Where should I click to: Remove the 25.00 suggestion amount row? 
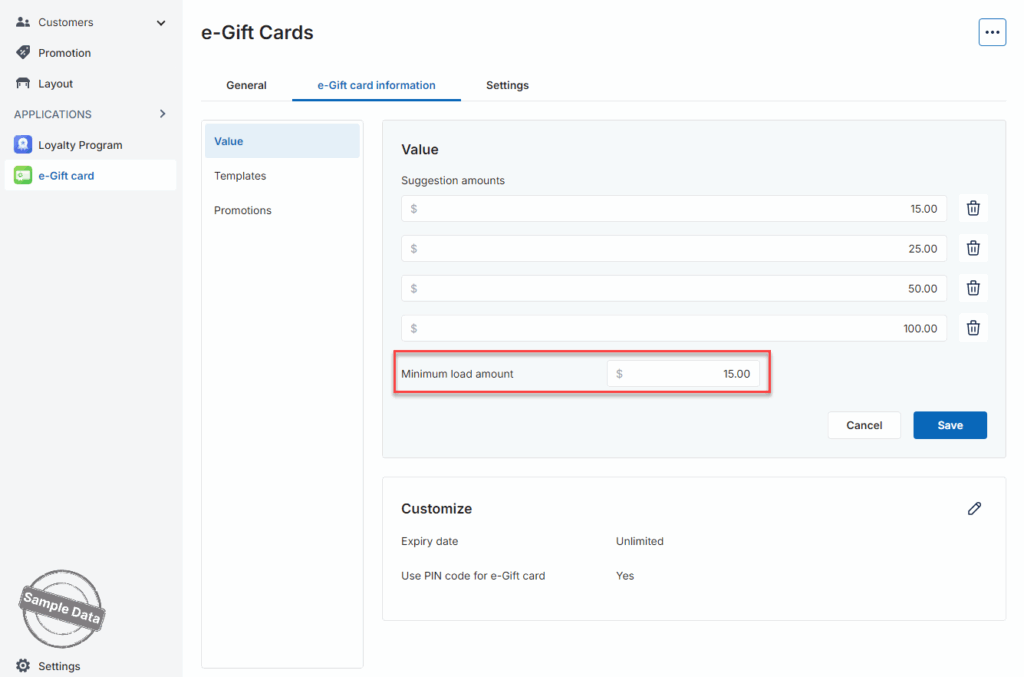tap(973, 248)
